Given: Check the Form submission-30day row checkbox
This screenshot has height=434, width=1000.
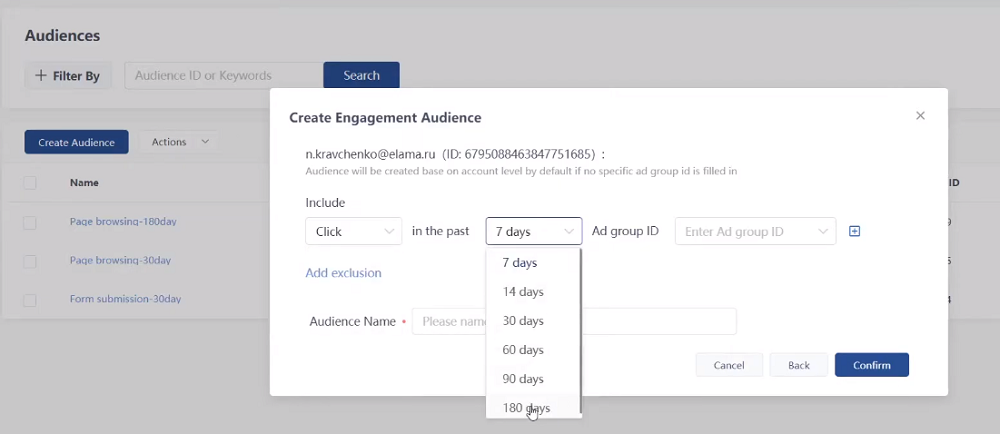Looking at the screenshot, I should [x=30, y=299].
